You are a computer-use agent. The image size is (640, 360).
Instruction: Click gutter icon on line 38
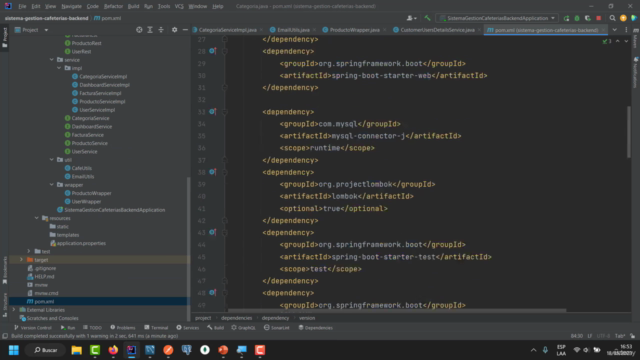212,172
